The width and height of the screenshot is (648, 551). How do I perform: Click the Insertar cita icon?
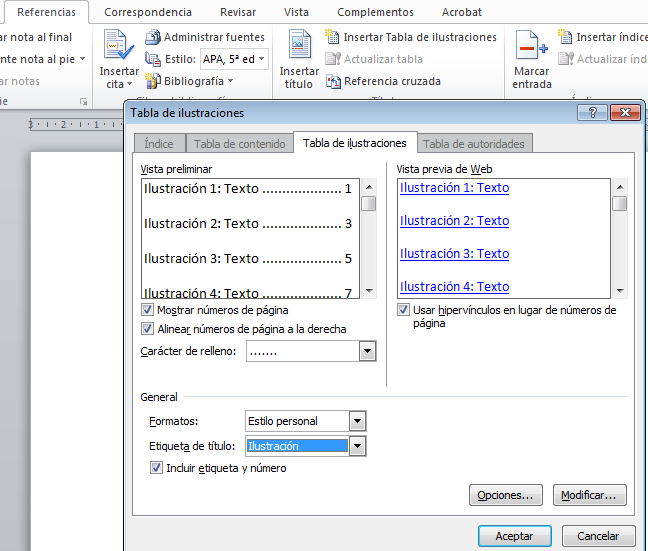(119, 44)
